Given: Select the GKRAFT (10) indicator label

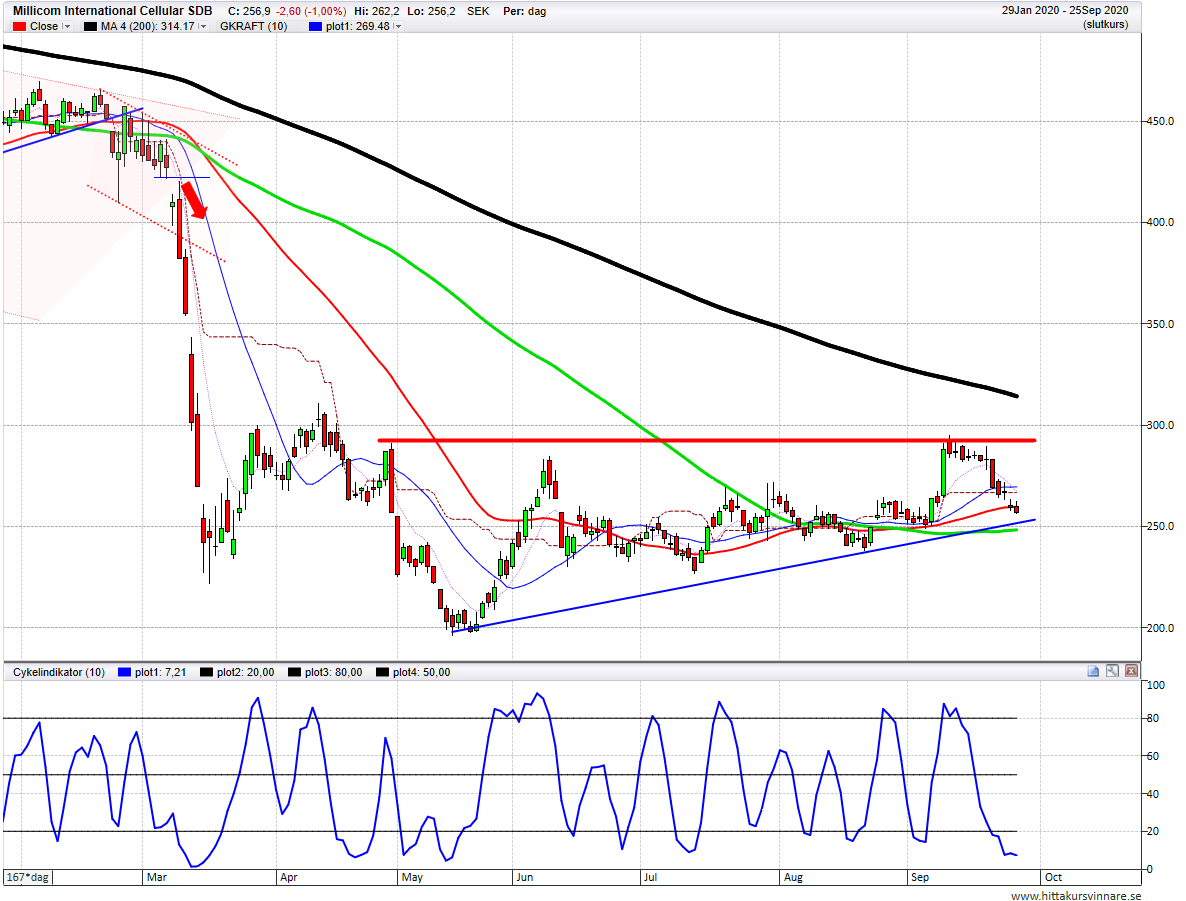Looking at the screenshot, I should [x=253, y=26].
